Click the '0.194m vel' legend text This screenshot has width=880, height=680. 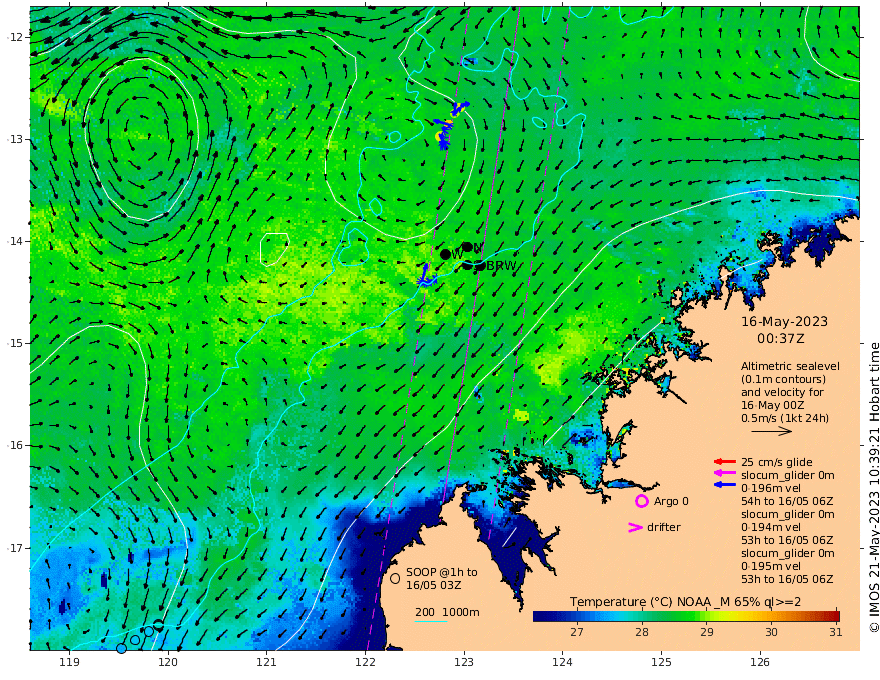(771, 527)
